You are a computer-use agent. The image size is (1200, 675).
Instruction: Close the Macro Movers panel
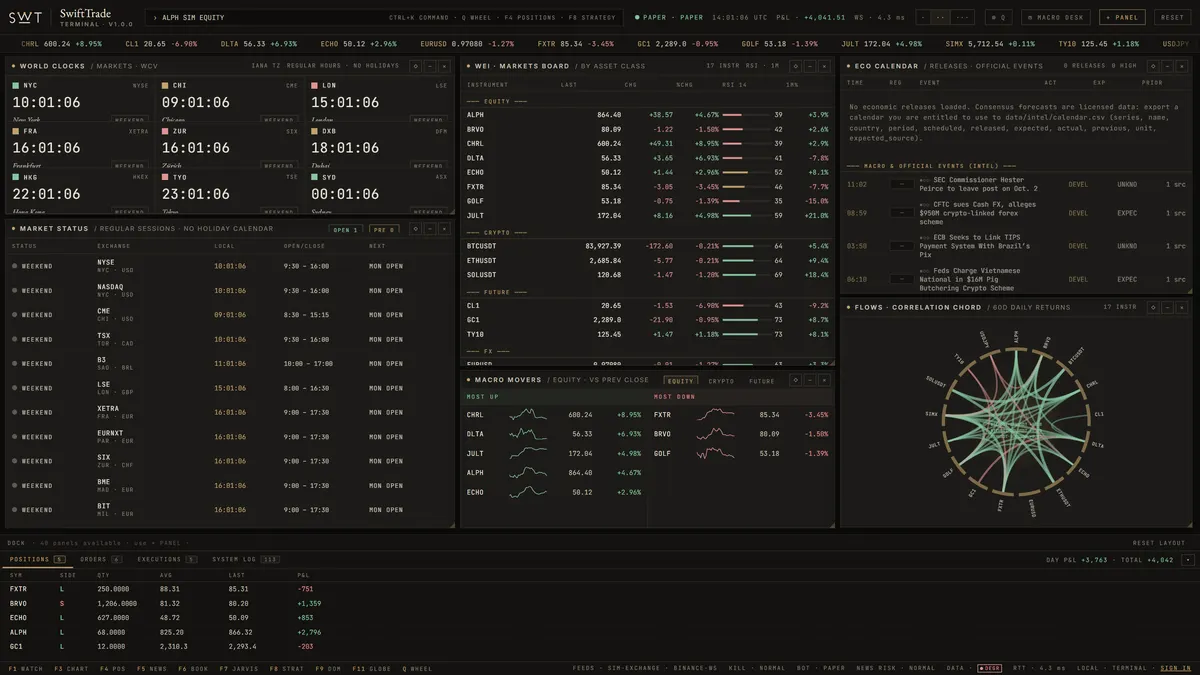pos(825,380)
